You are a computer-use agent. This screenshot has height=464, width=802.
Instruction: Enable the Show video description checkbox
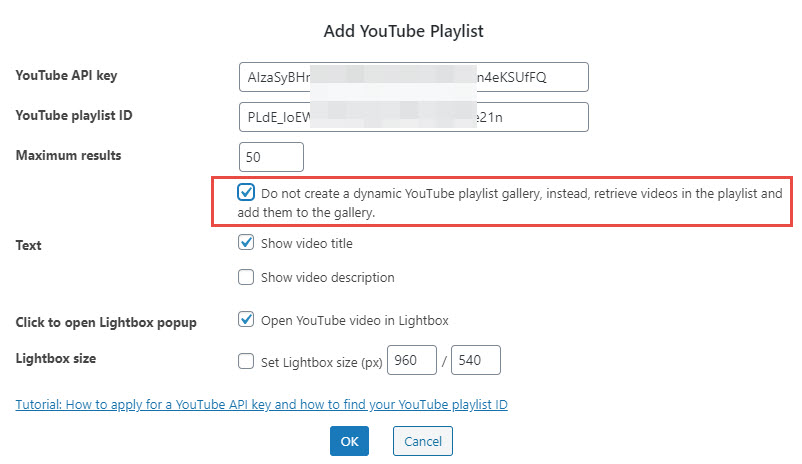click(246, 277)
